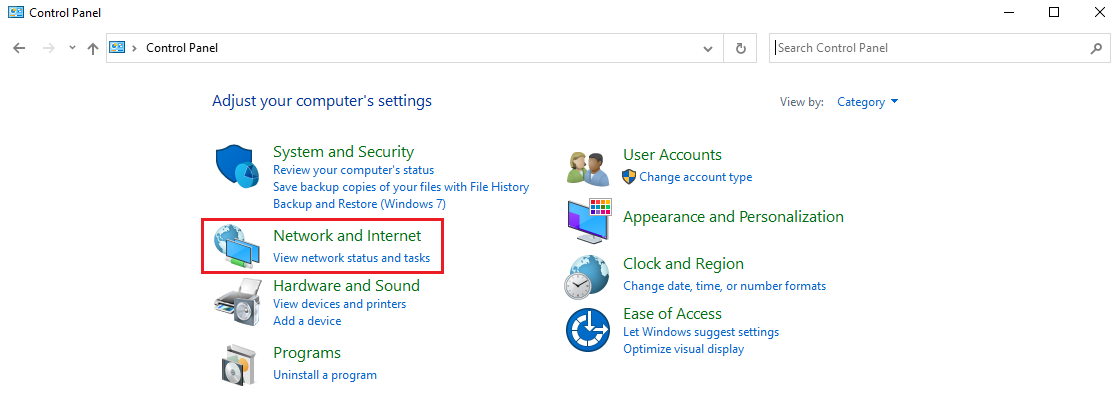Open the Network and Internet globe icon
The width and height of the screenshot is (1119, 419).
pos(237,246)
